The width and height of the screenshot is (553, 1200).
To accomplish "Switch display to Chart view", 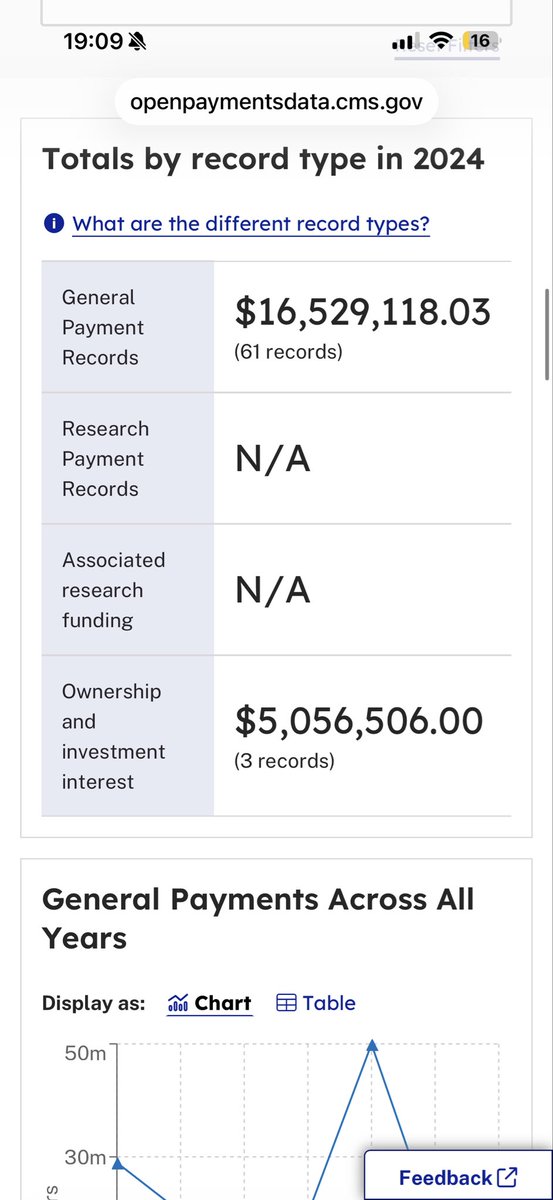I will [x=210, y=1003].
